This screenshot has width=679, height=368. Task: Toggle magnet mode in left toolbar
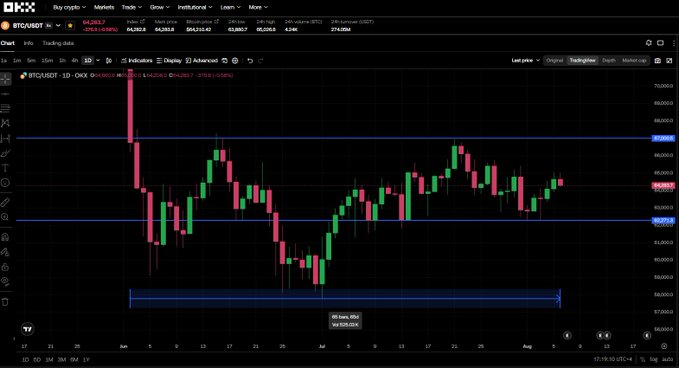click(5, 237)
